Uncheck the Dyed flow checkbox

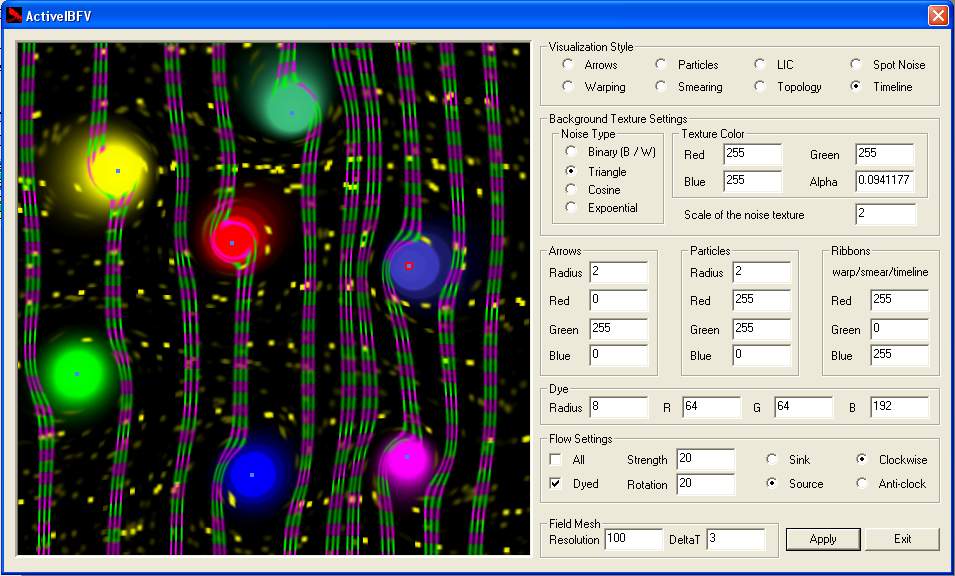556,484
